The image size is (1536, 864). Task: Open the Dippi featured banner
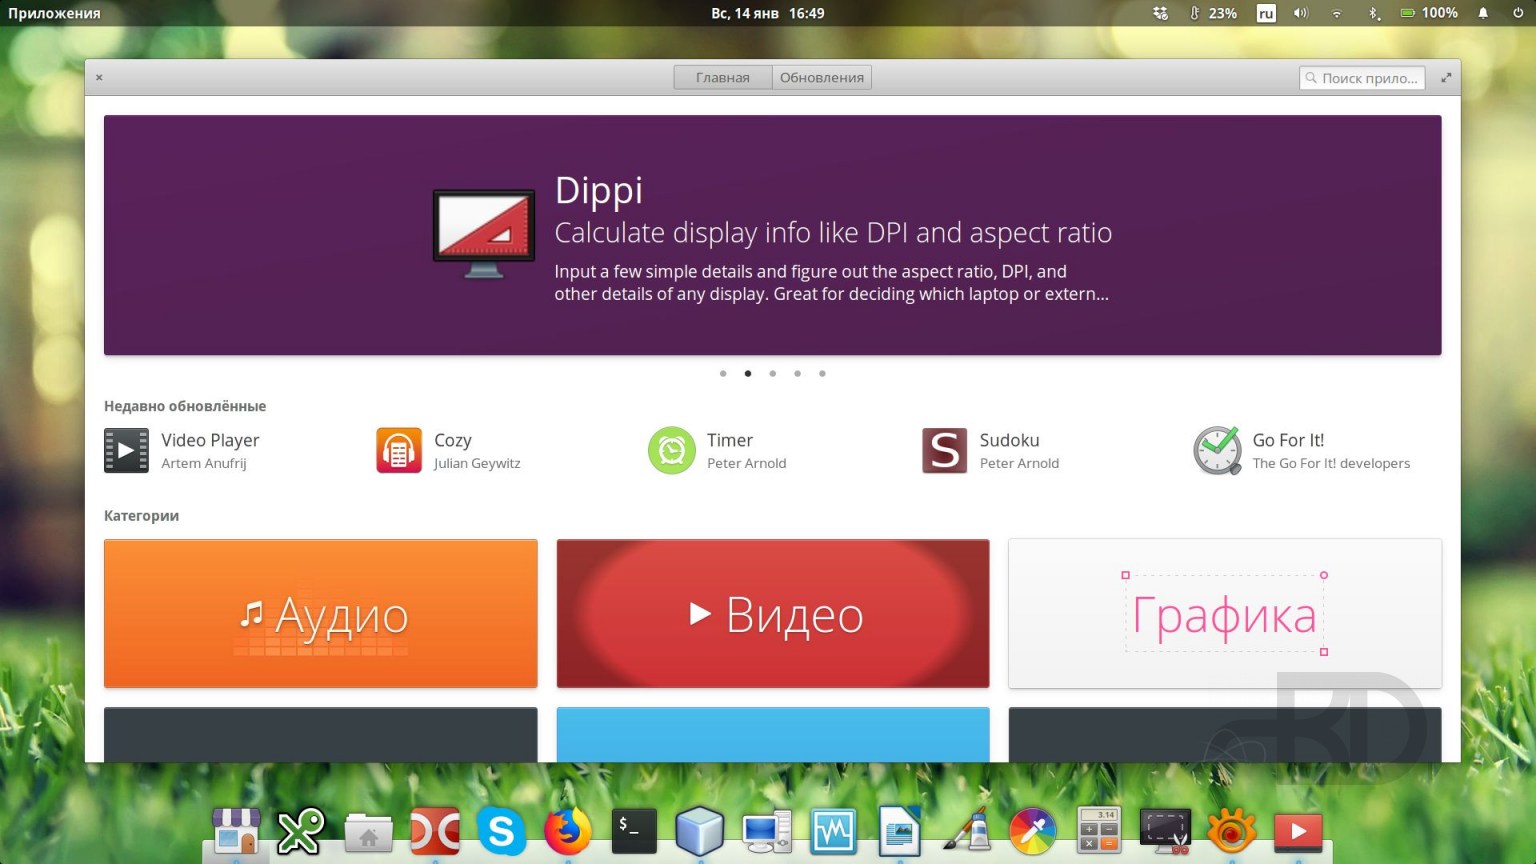point(772,235)
